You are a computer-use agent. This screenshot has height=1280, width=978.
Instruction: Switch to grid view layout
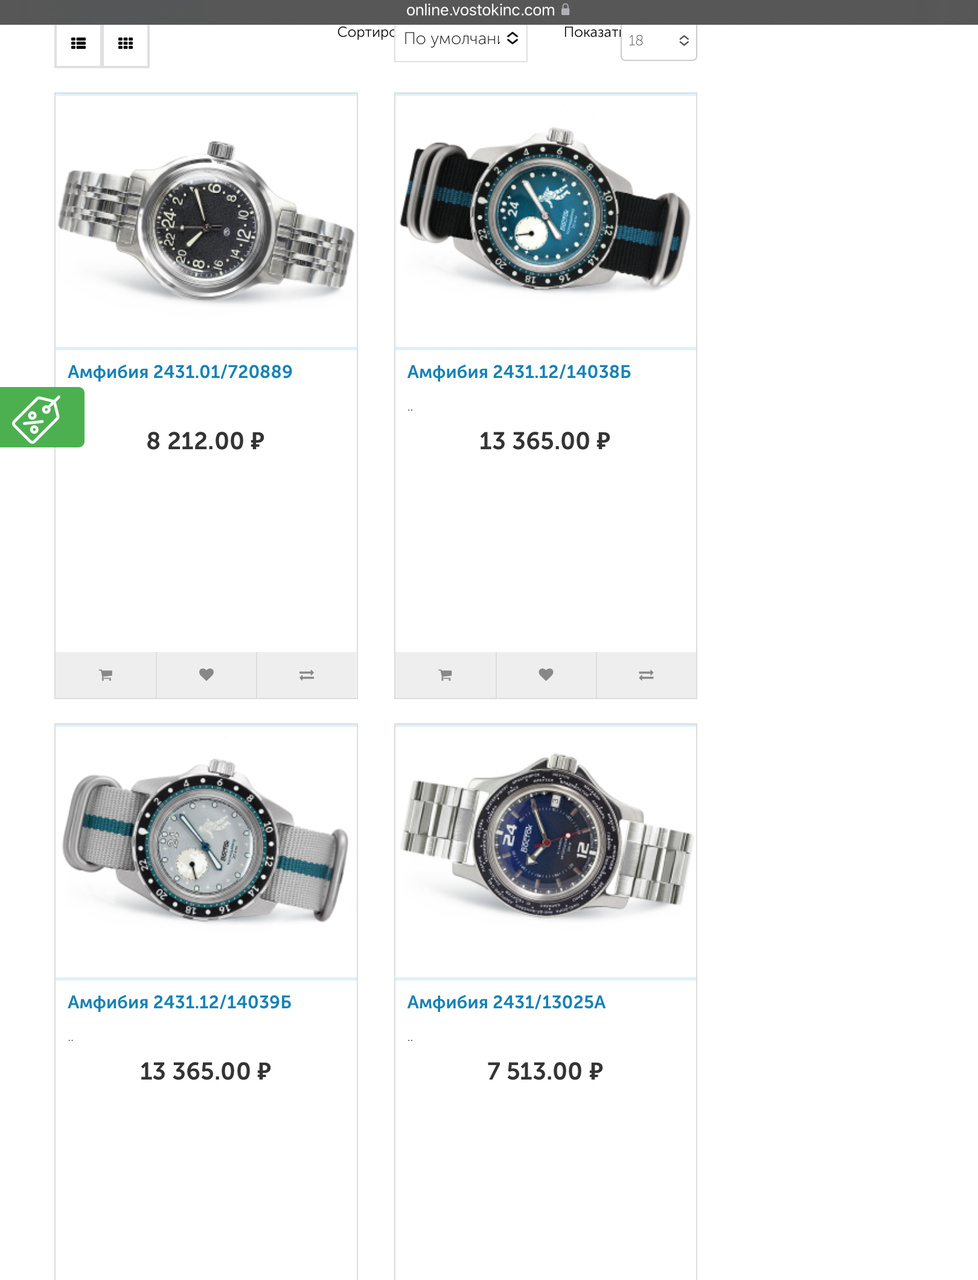tap(126, 44)
